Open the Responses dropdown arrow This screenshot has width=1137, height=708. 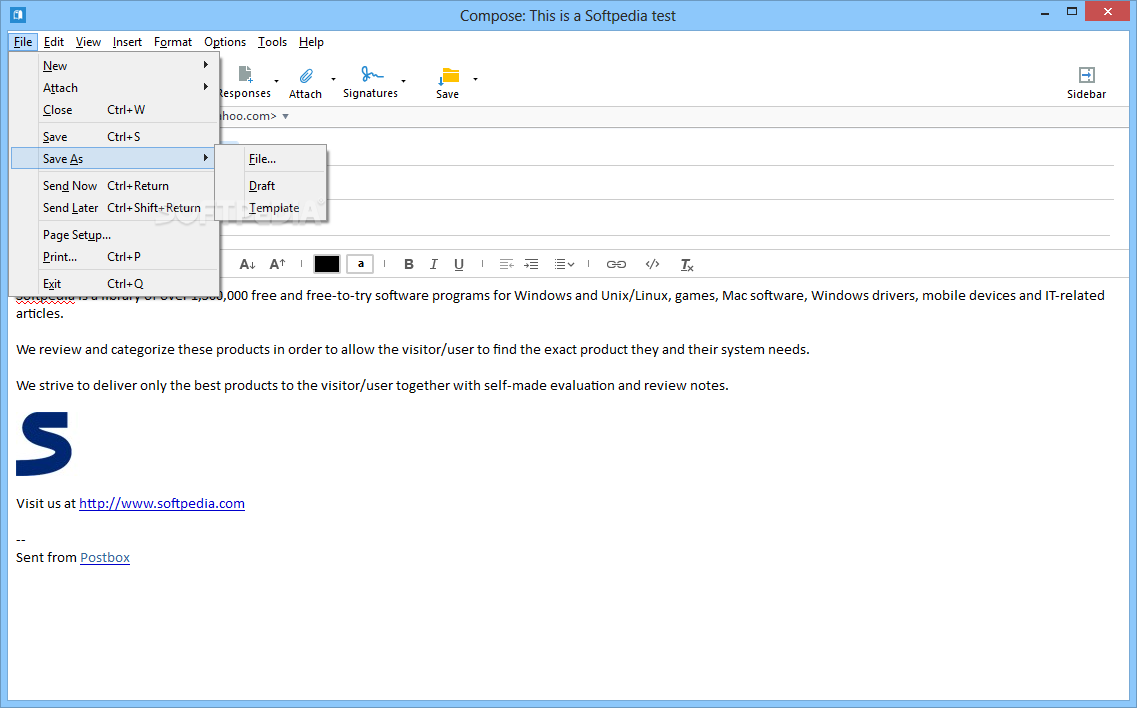point(276,81)
